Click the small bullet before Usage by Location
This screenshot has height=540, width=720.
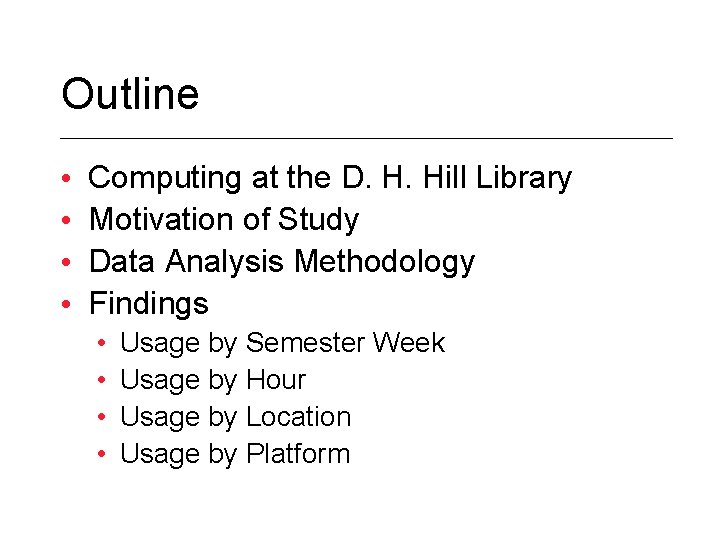(102, 417)
